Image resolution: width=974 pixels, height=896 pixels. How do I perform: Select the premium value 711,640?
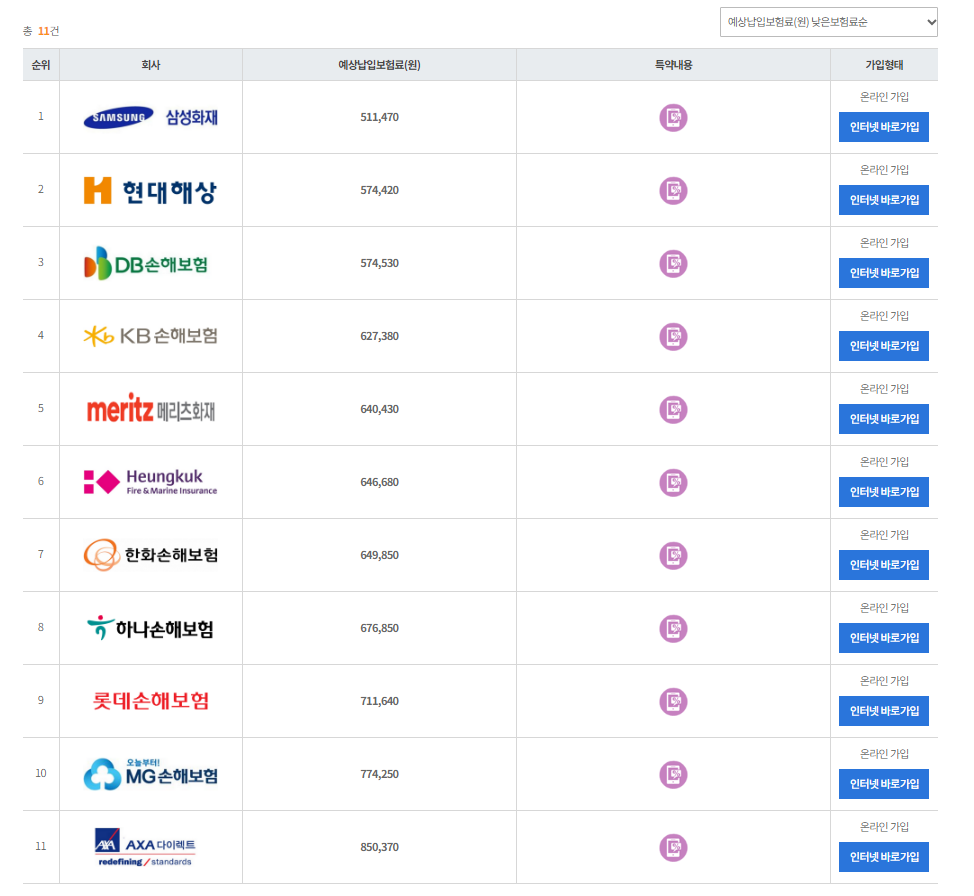(379, 702)
